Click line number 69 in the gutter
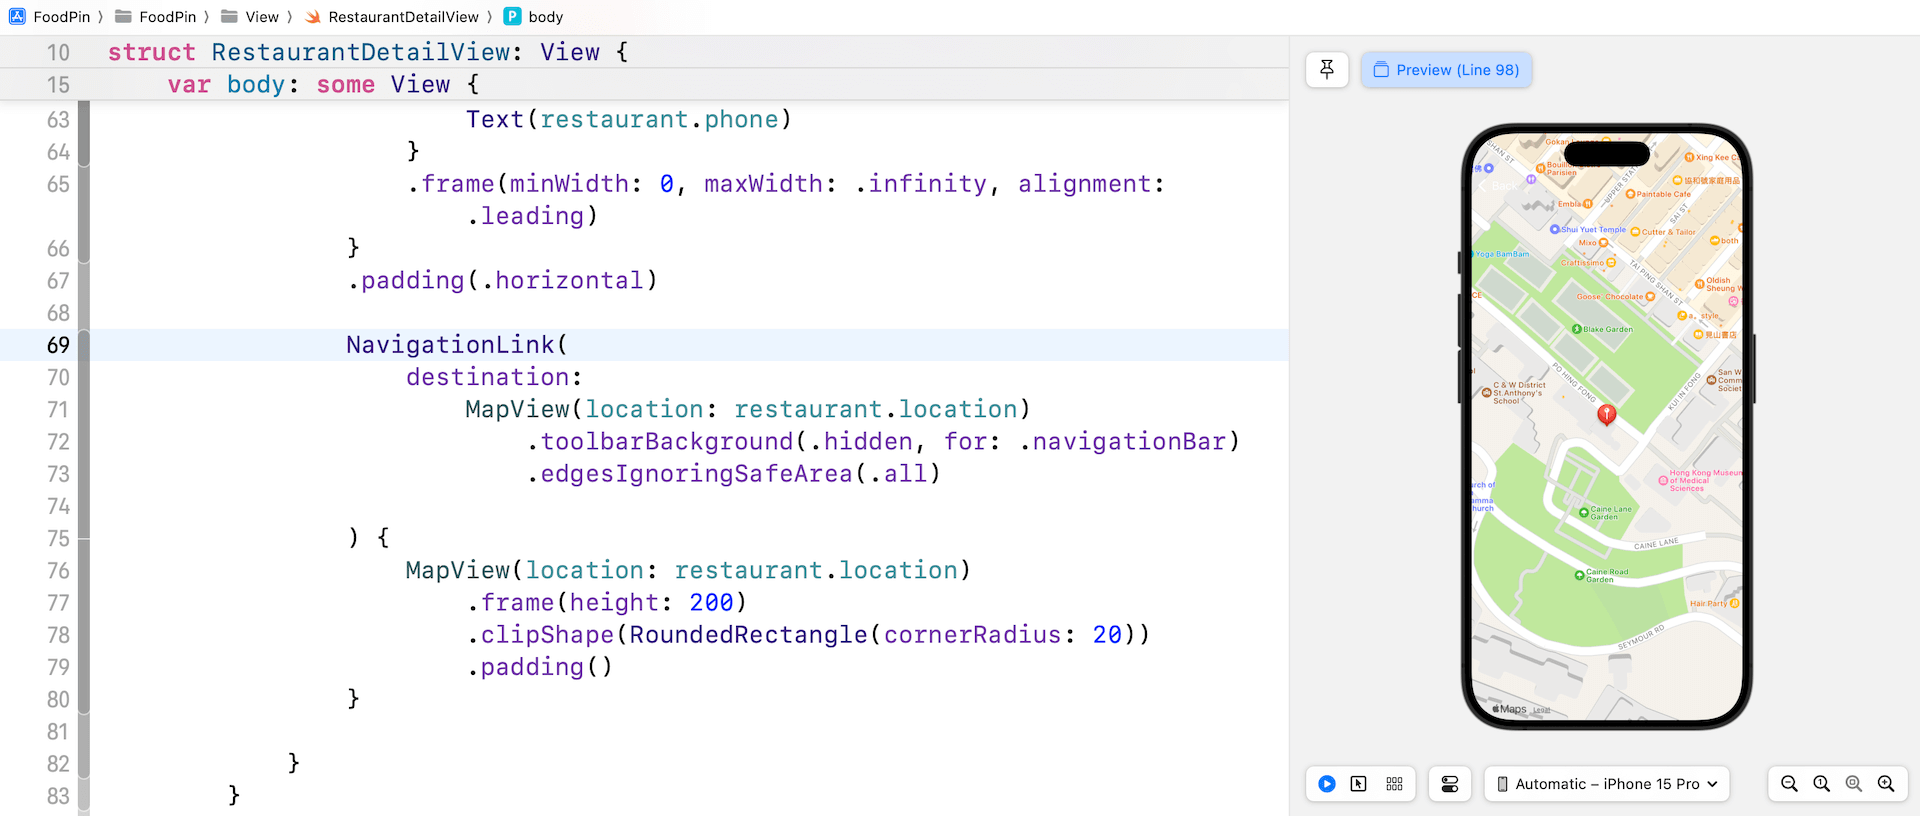 click(58, 345)
